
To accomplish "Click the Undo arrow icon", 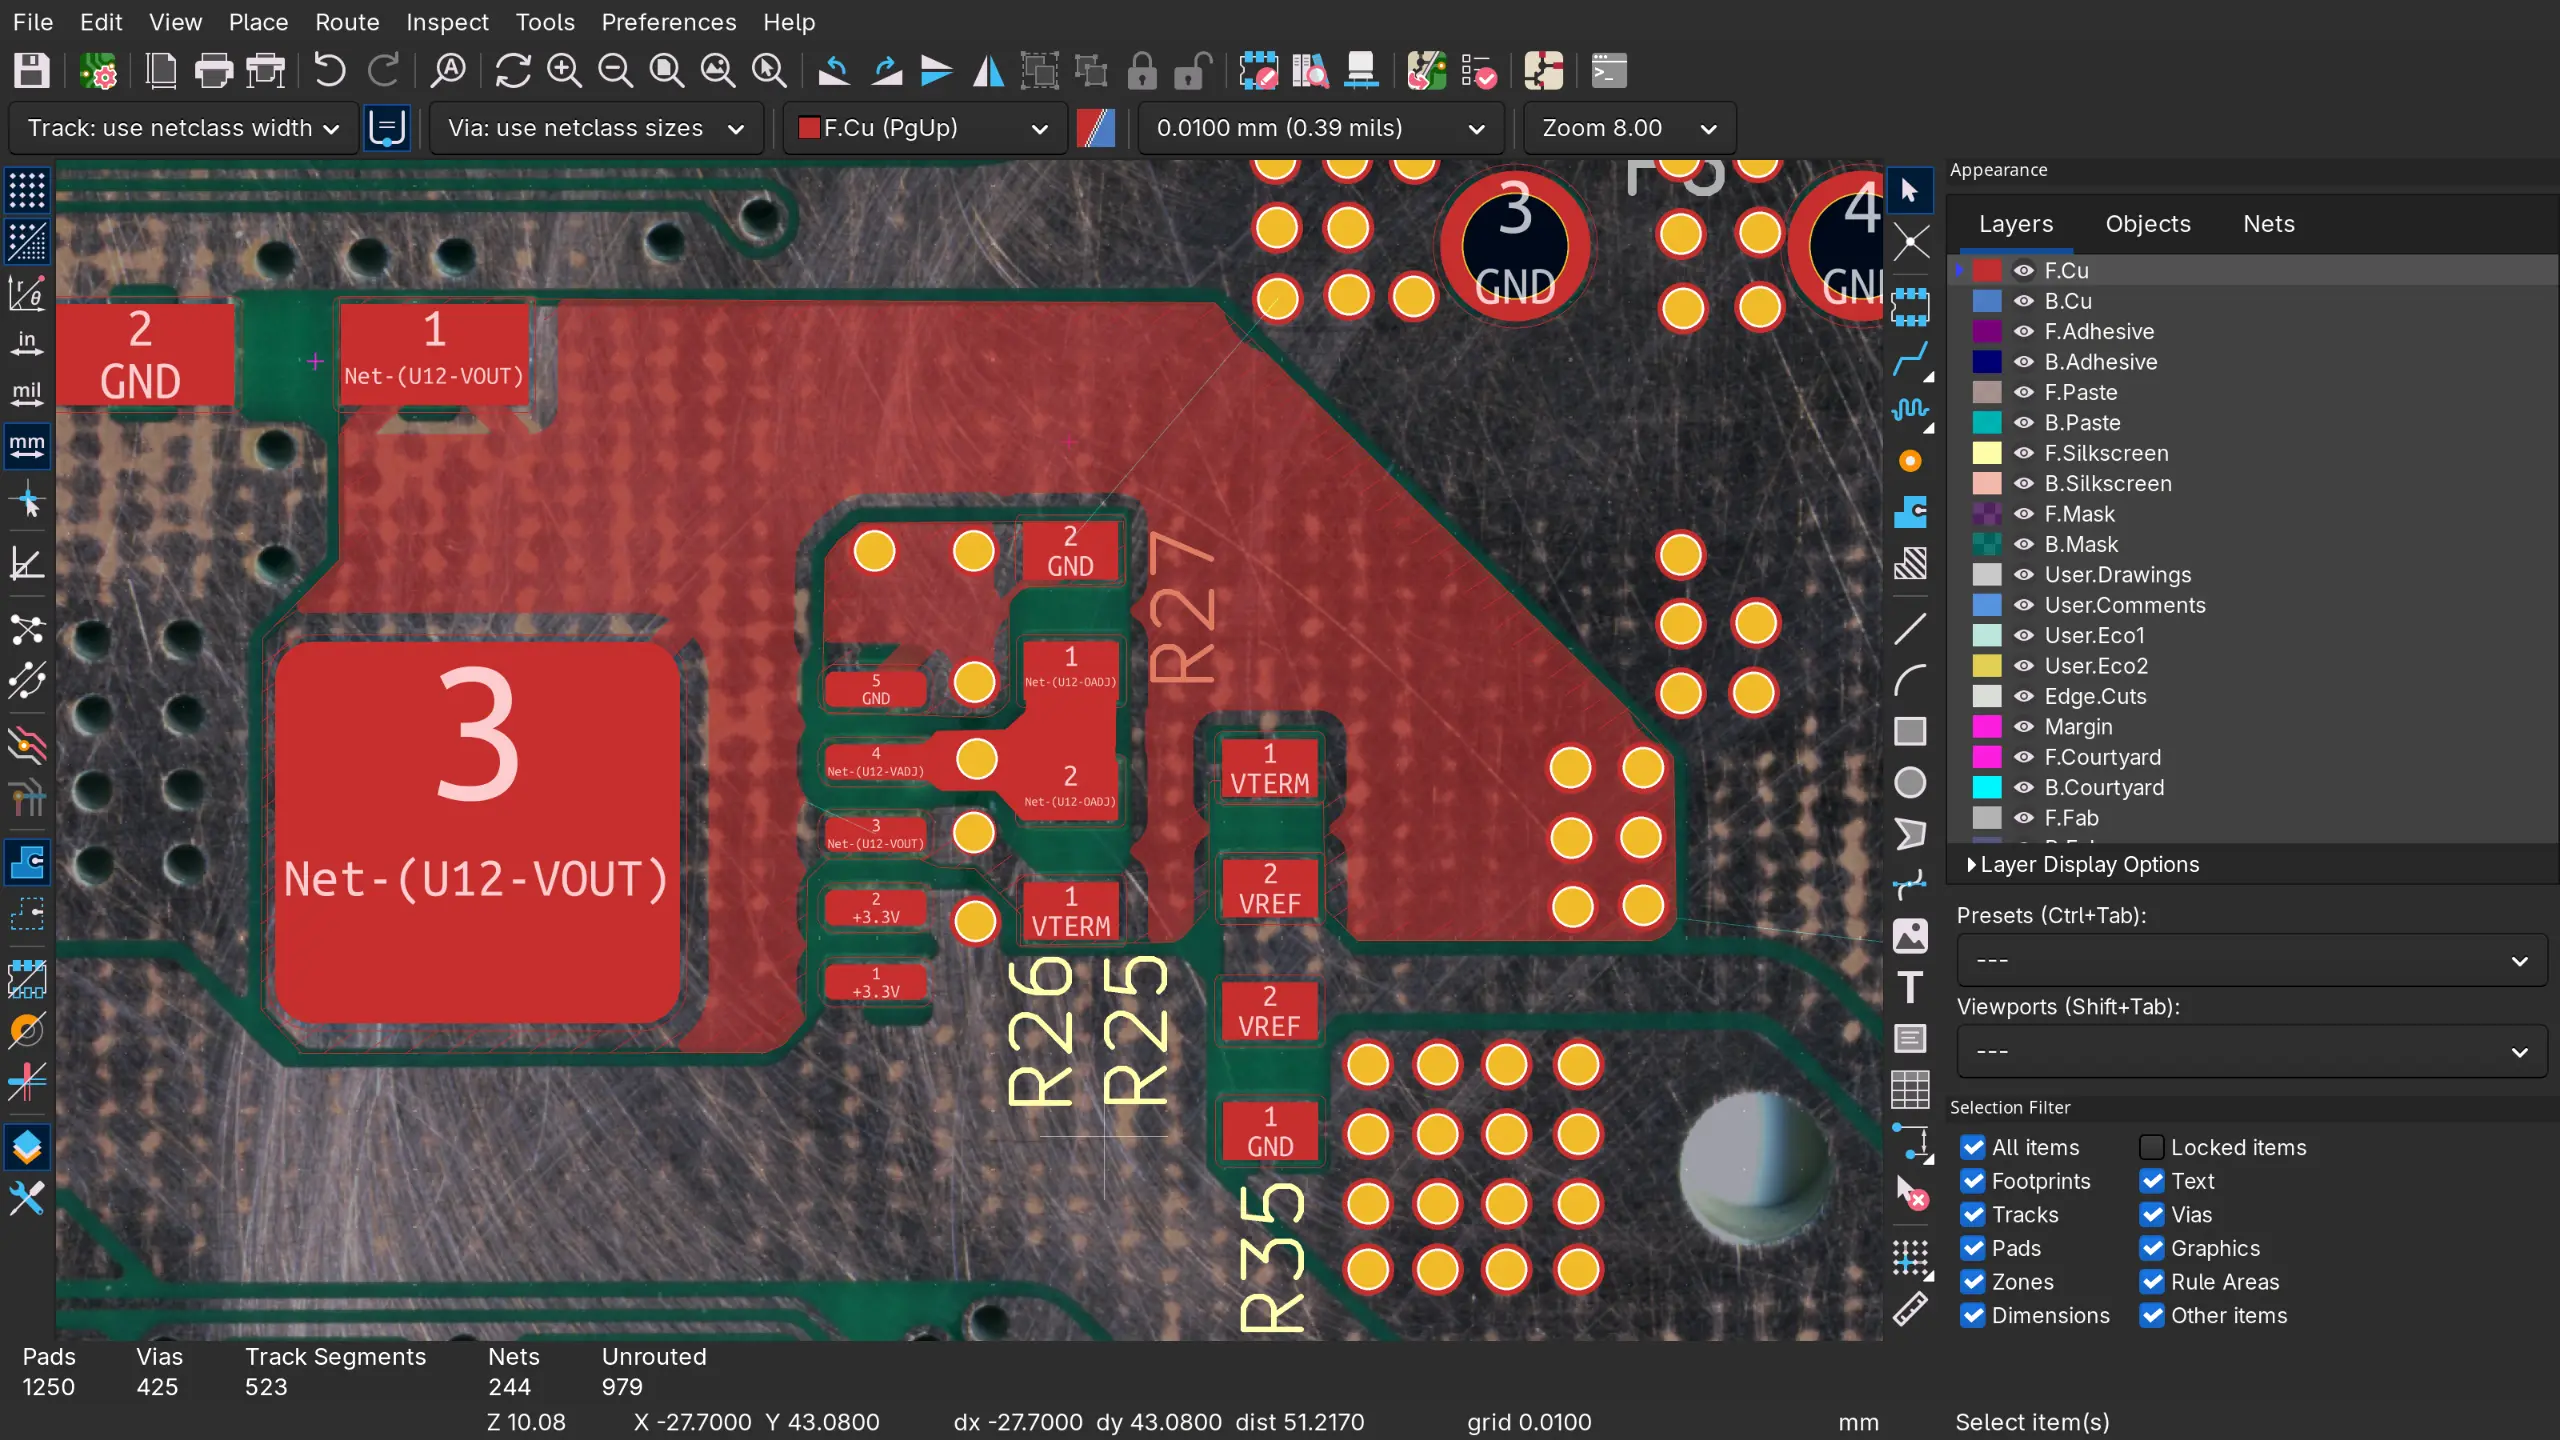I will (329, 71).
